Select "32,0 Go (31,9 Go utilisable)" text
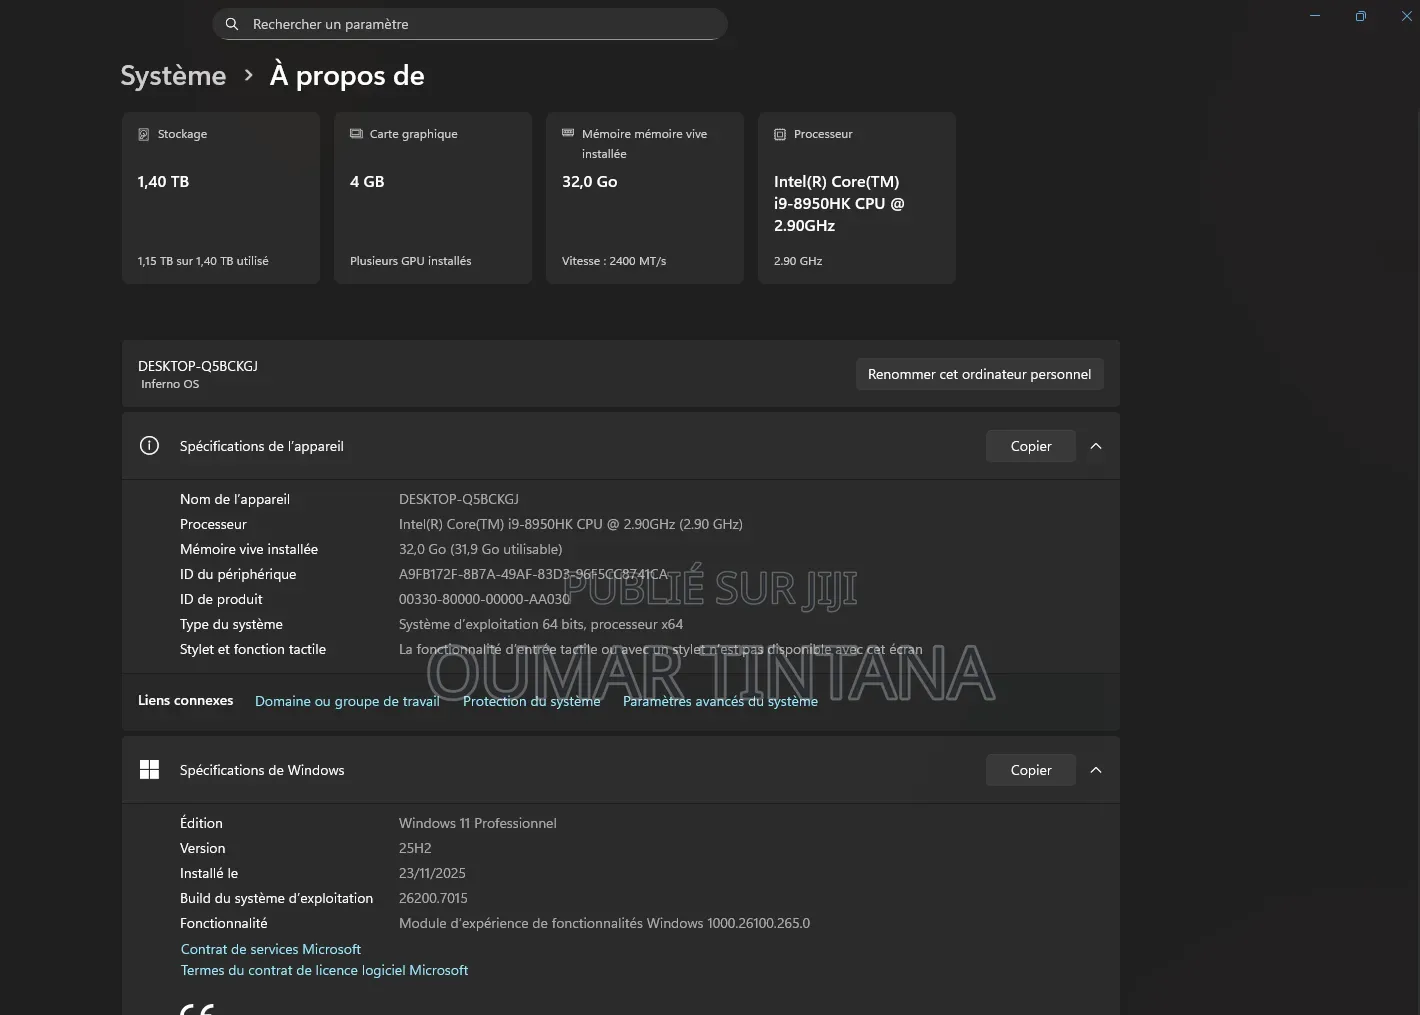Viewport: 1420px width, 1015px height. (x=481, y=549)
